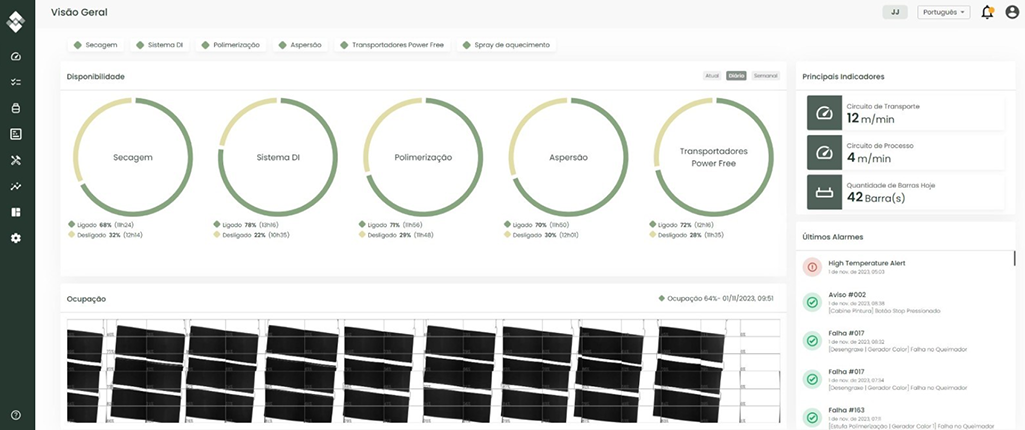Click Circuito de Transporte speedometer icon

point(824,113)
